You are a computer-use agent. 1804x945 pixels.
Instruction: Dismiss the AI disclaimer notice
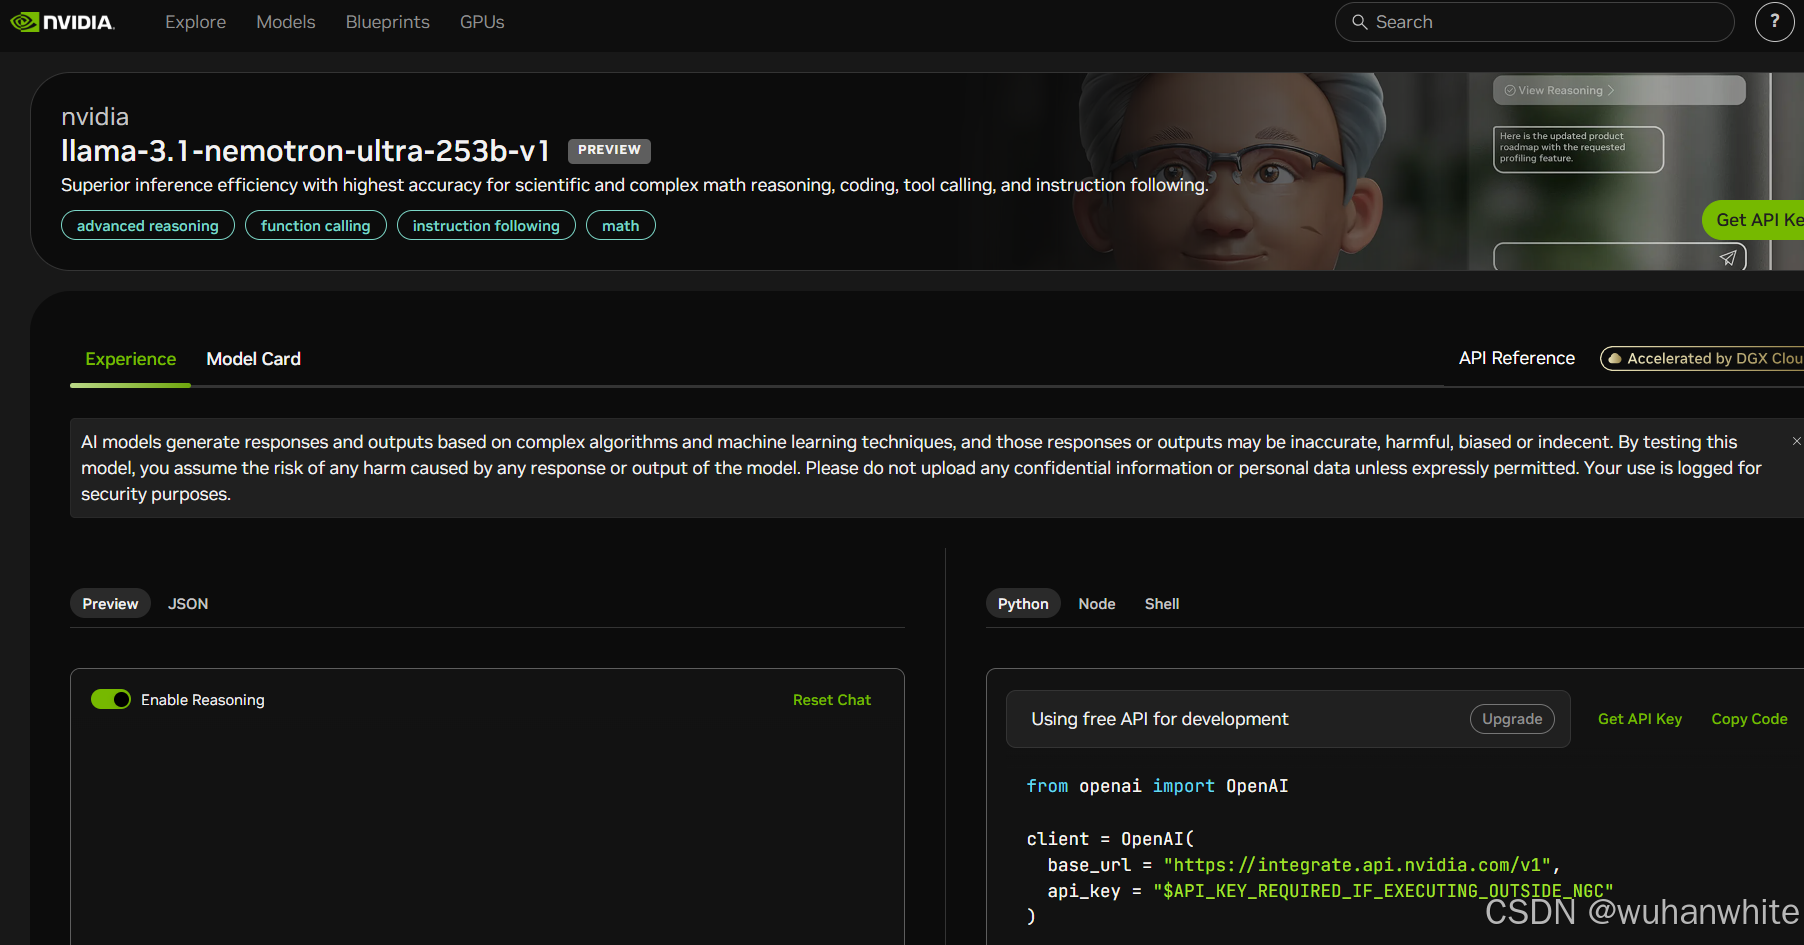click(1796, 441)
